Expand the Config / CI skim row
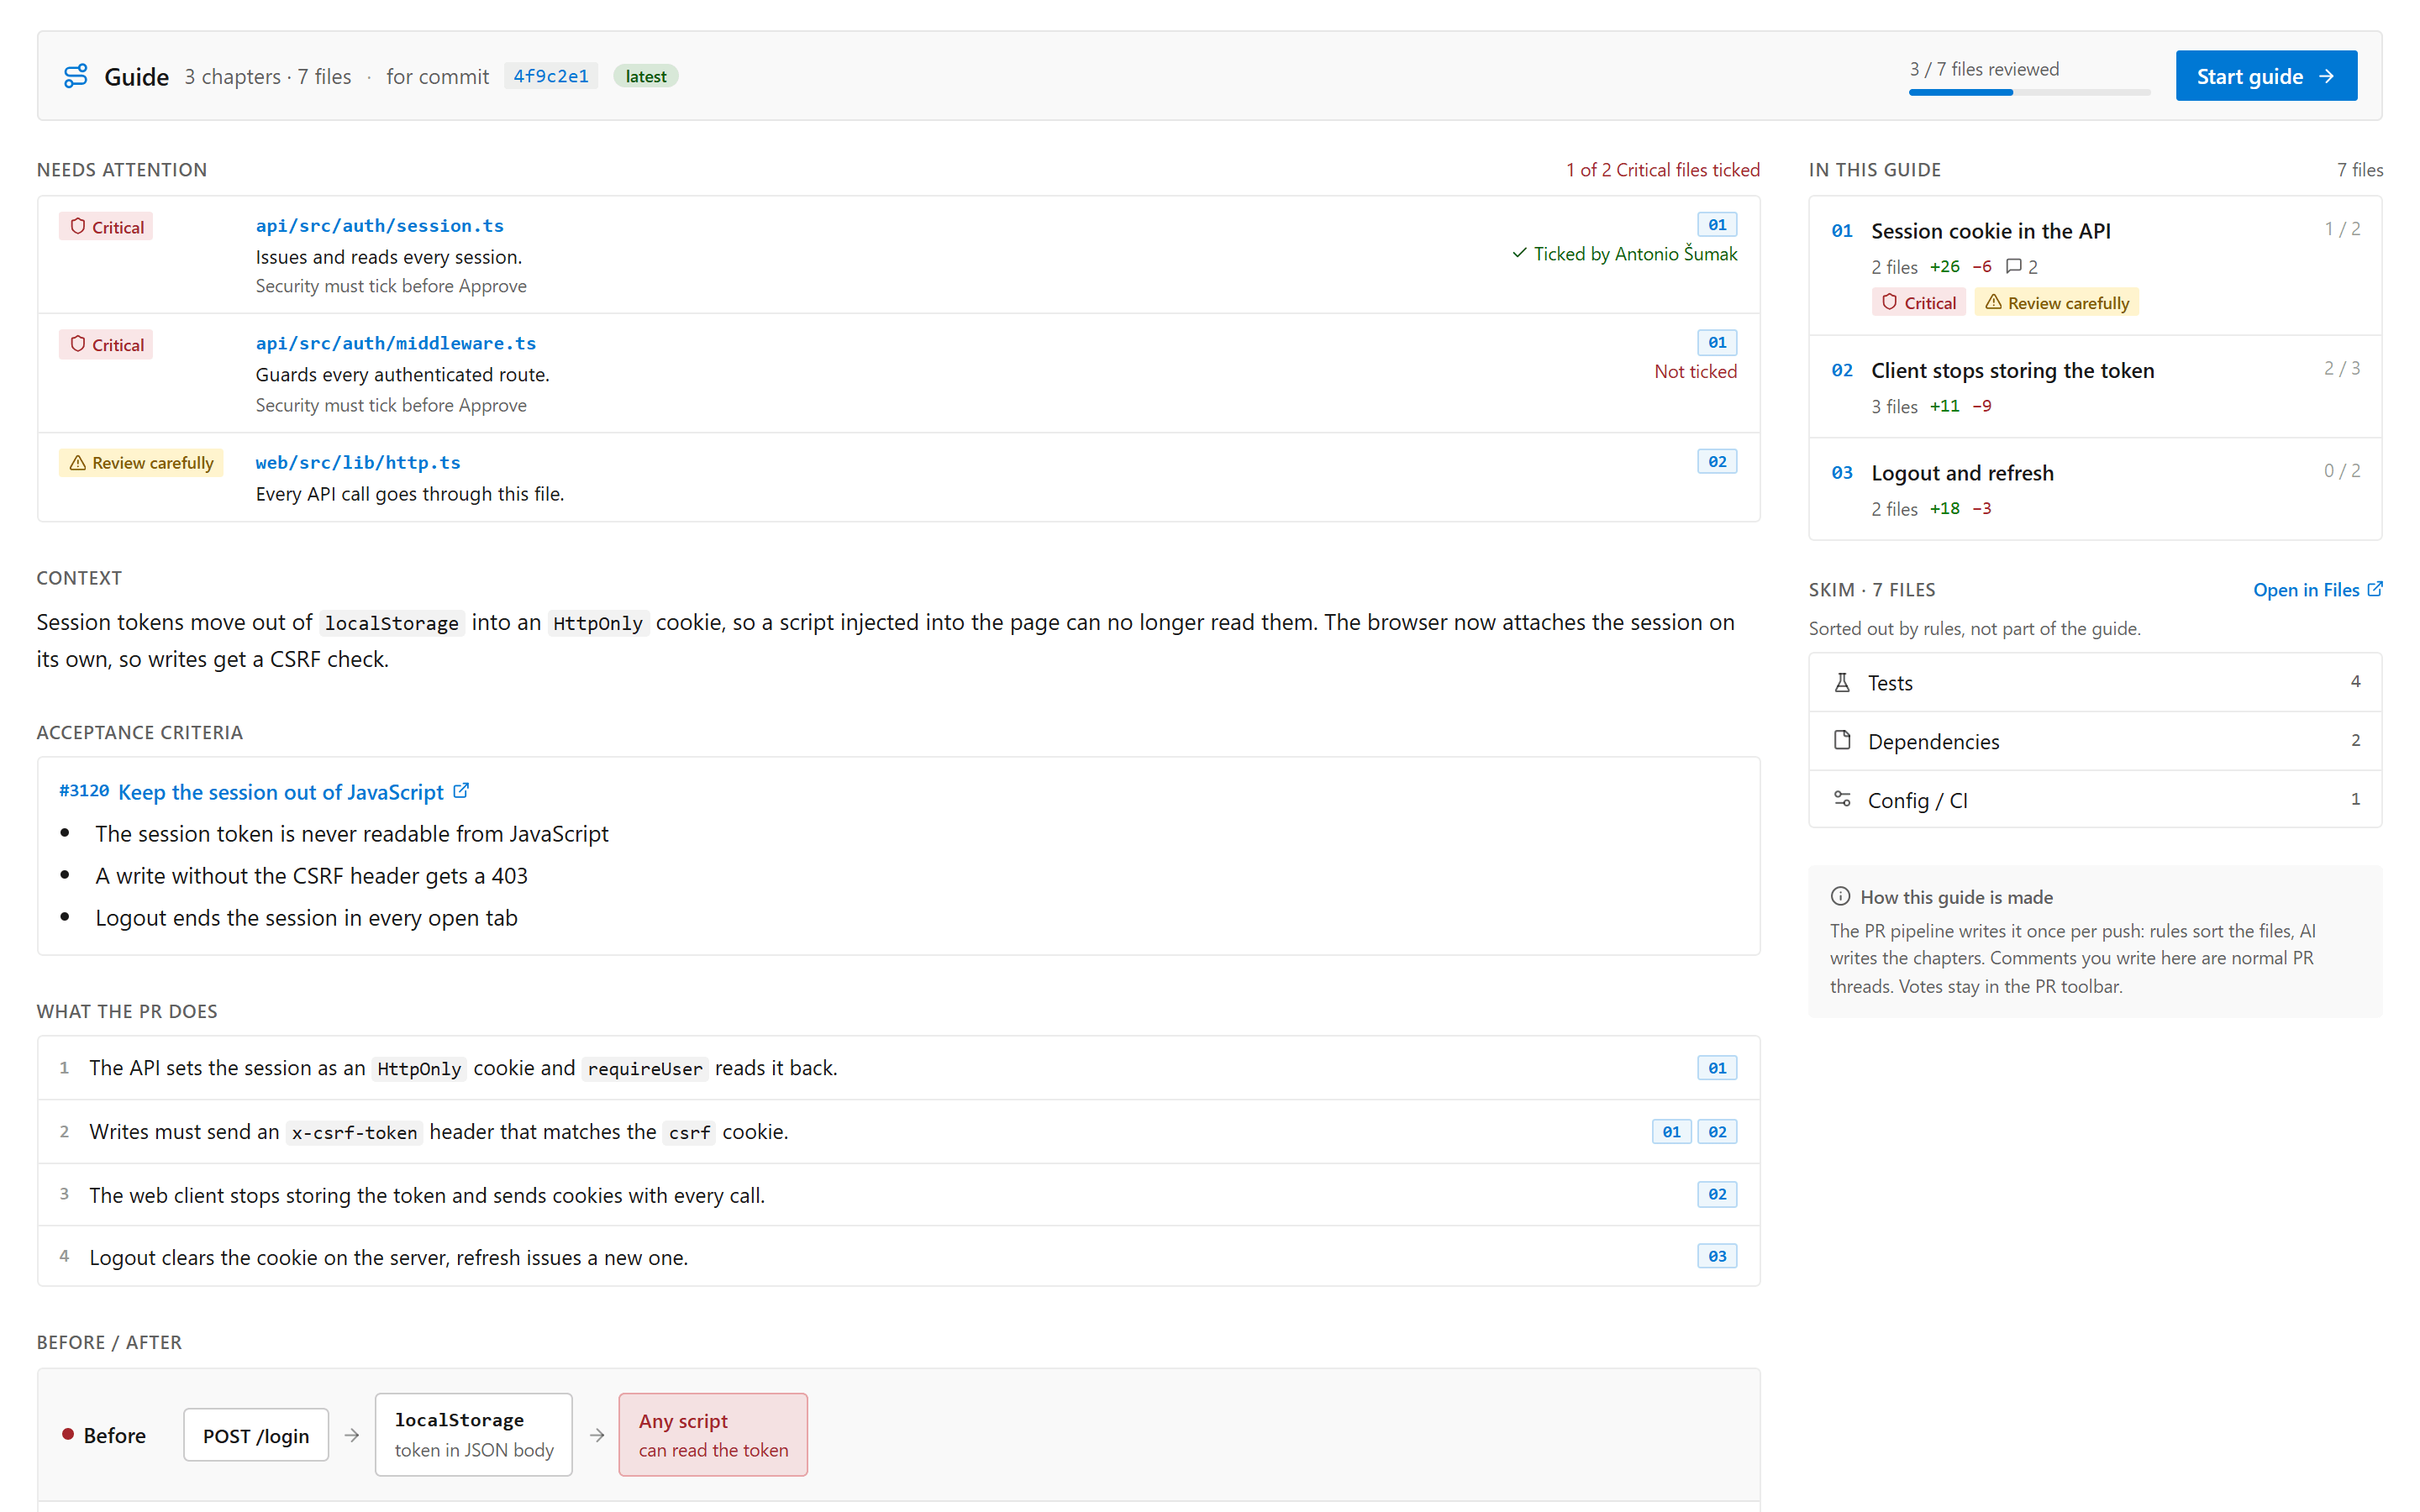Viewport: 2420px width, 1512px height. (2095, 799)
